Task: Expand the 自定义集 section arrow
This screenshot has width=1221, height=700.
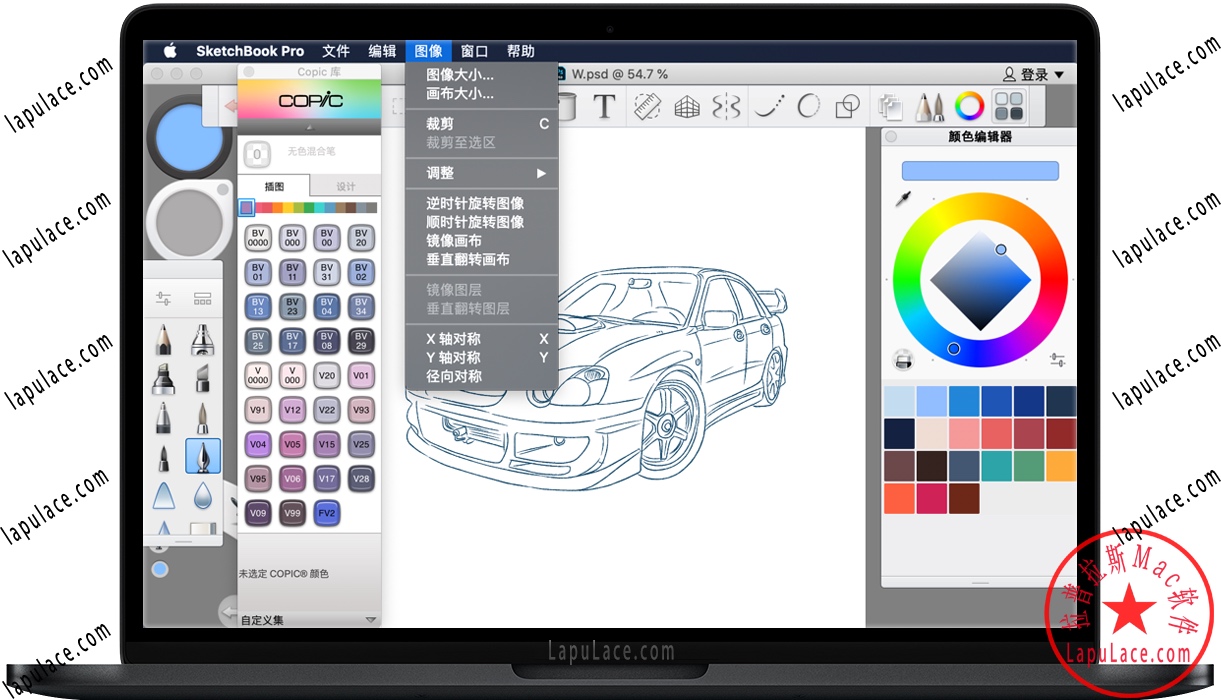Action: coord(370,620)
